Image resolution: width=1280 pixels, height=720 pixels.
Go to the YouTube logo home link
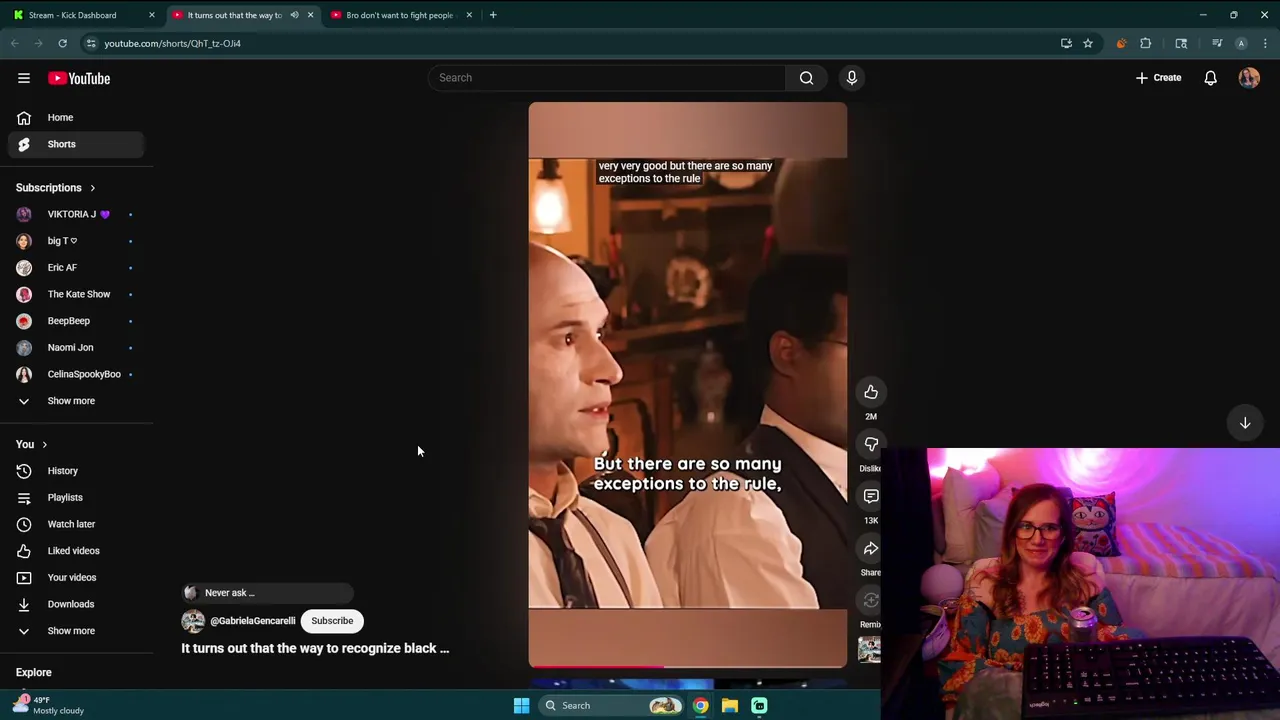coord(79,78)
